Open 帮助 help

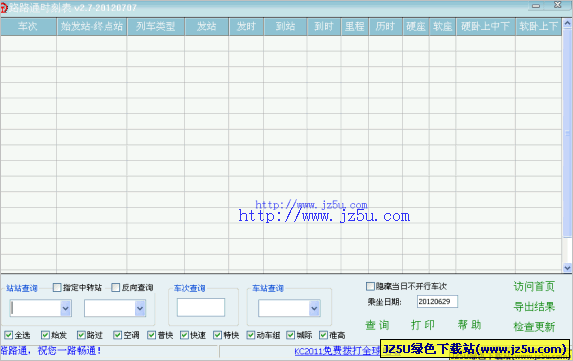(470, 324)
